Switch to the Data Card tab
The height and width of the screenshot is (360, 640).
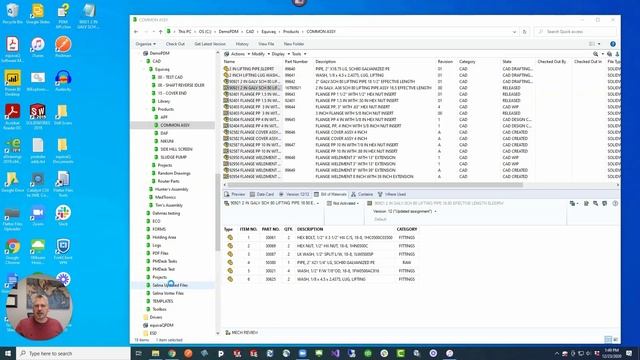click(x=262, y=194)
